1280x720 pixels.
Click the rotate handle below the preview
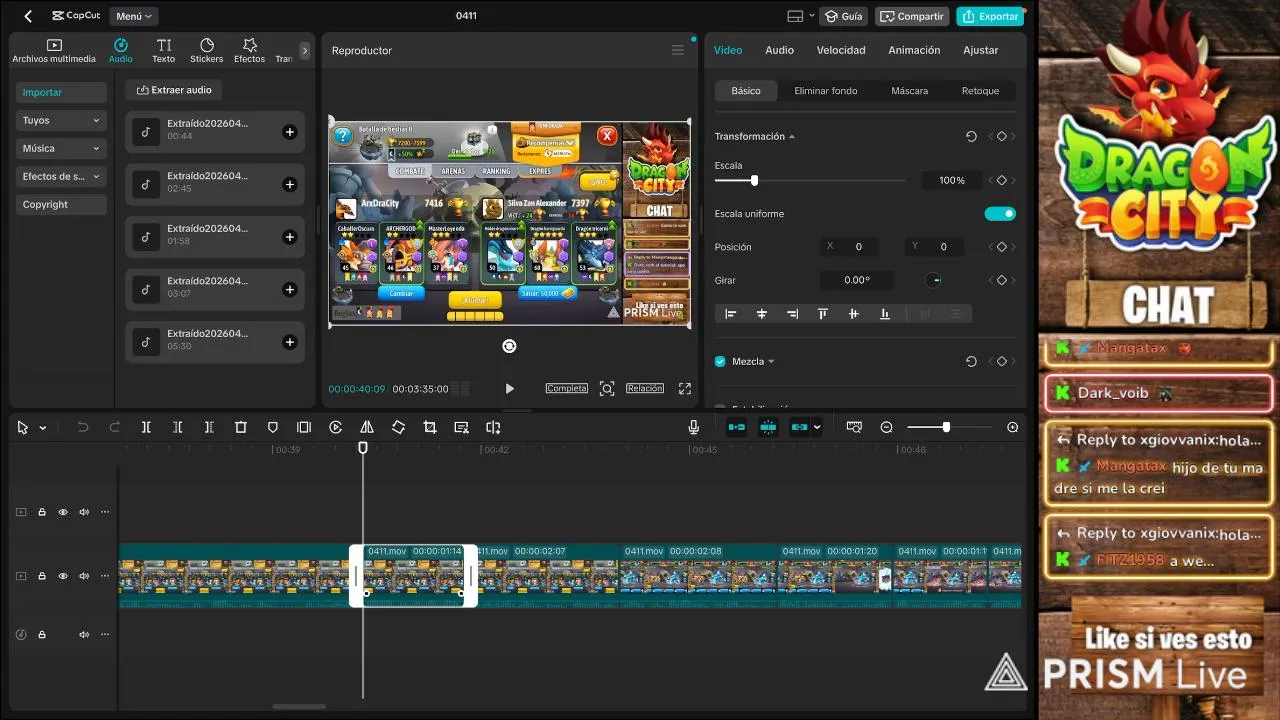click(x=509, y=346)
